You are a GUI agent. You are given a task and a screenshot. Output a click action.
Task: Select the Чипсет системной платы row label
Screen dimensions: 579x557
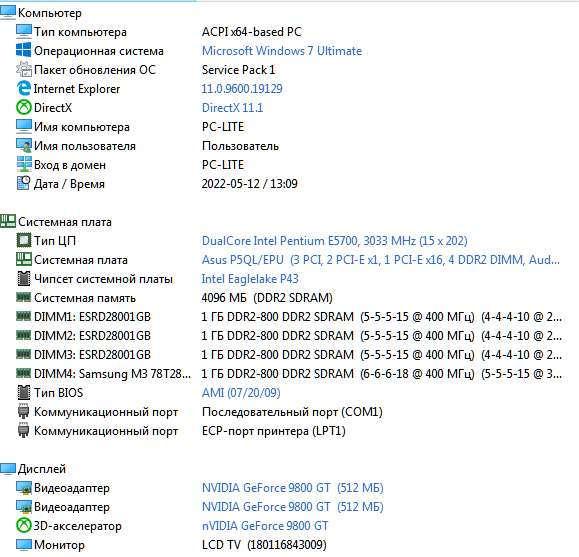tap(103, 279)
